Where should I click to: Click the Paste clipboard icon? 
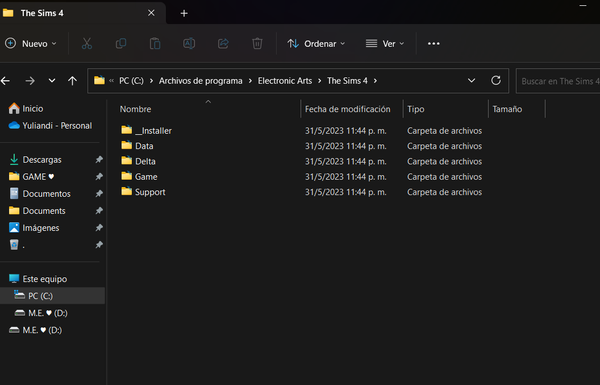click(x=155, y=44)
